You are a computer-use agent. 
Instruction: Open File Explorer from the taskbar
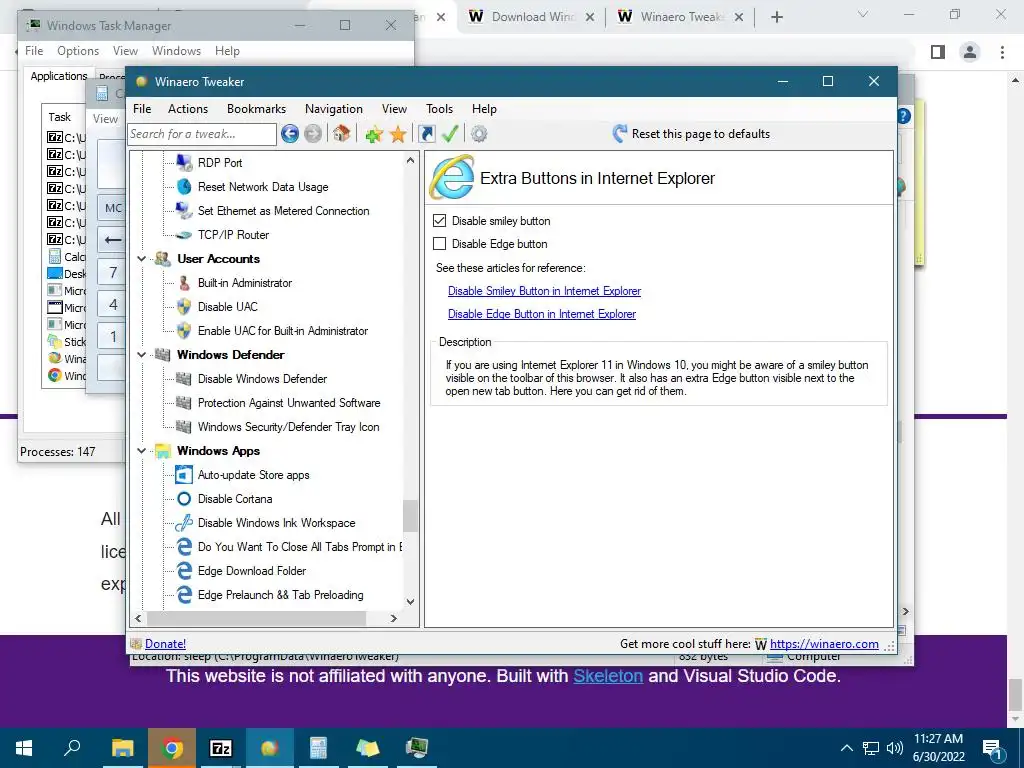122,748
